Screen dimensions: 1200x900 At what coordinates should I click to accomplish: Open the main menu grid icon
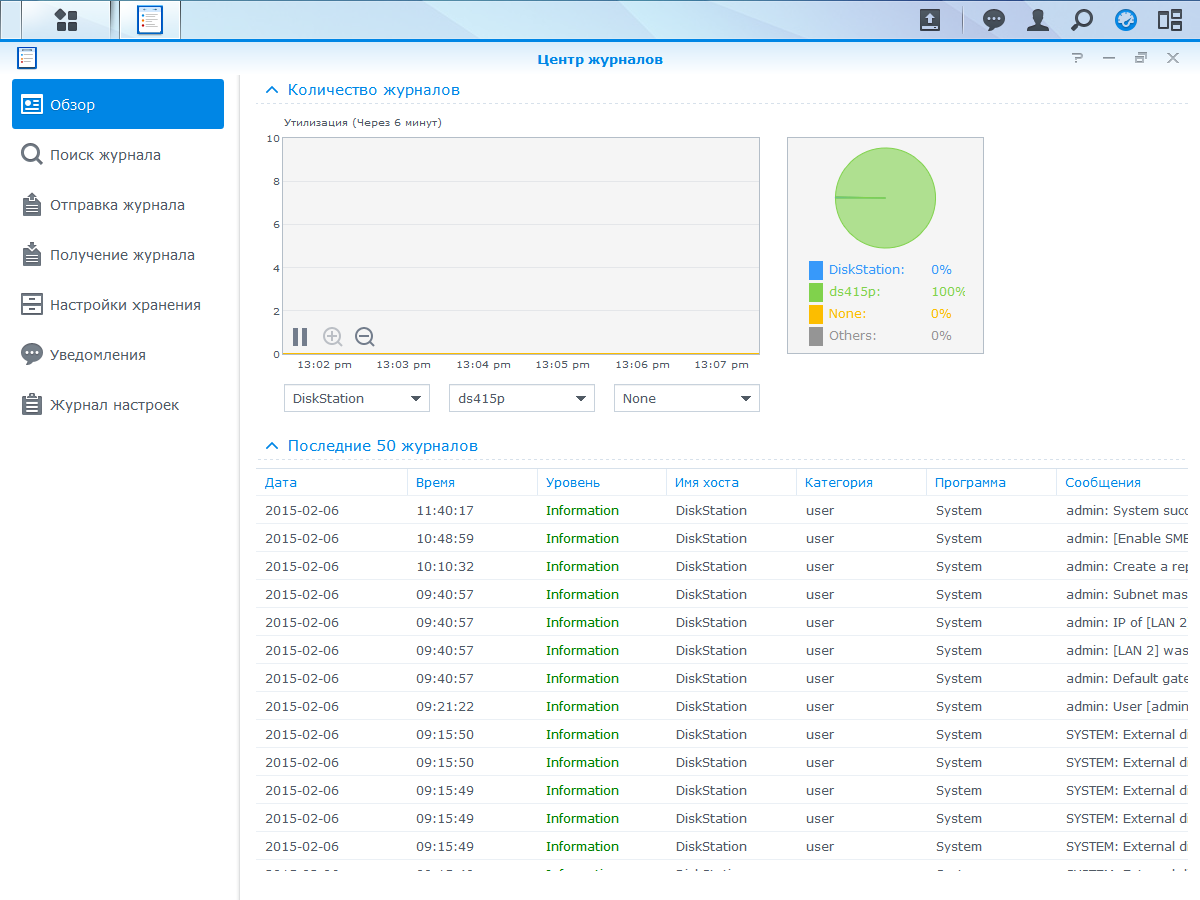click(66, 20)
